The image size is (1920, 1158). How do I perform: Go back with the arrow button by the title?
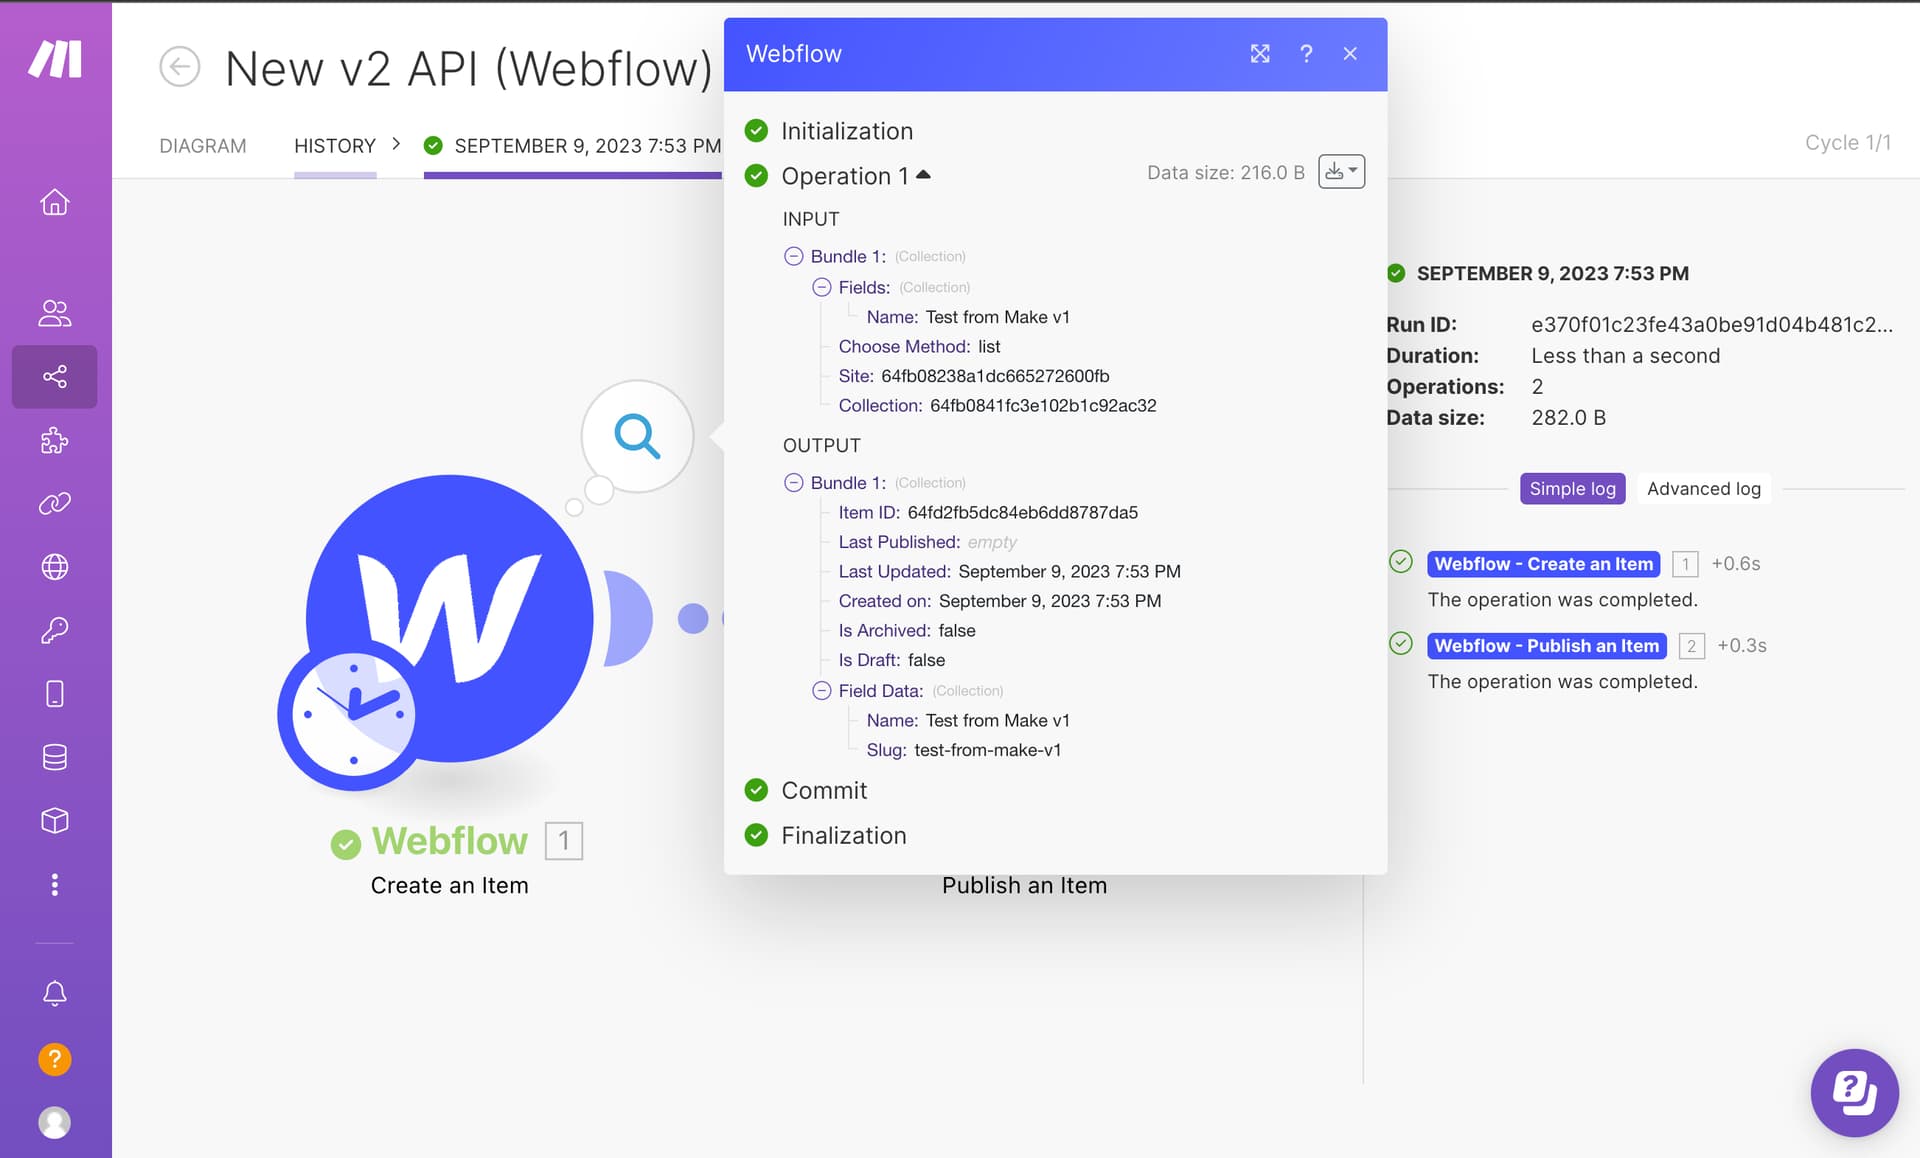click(x=180, y=67)
